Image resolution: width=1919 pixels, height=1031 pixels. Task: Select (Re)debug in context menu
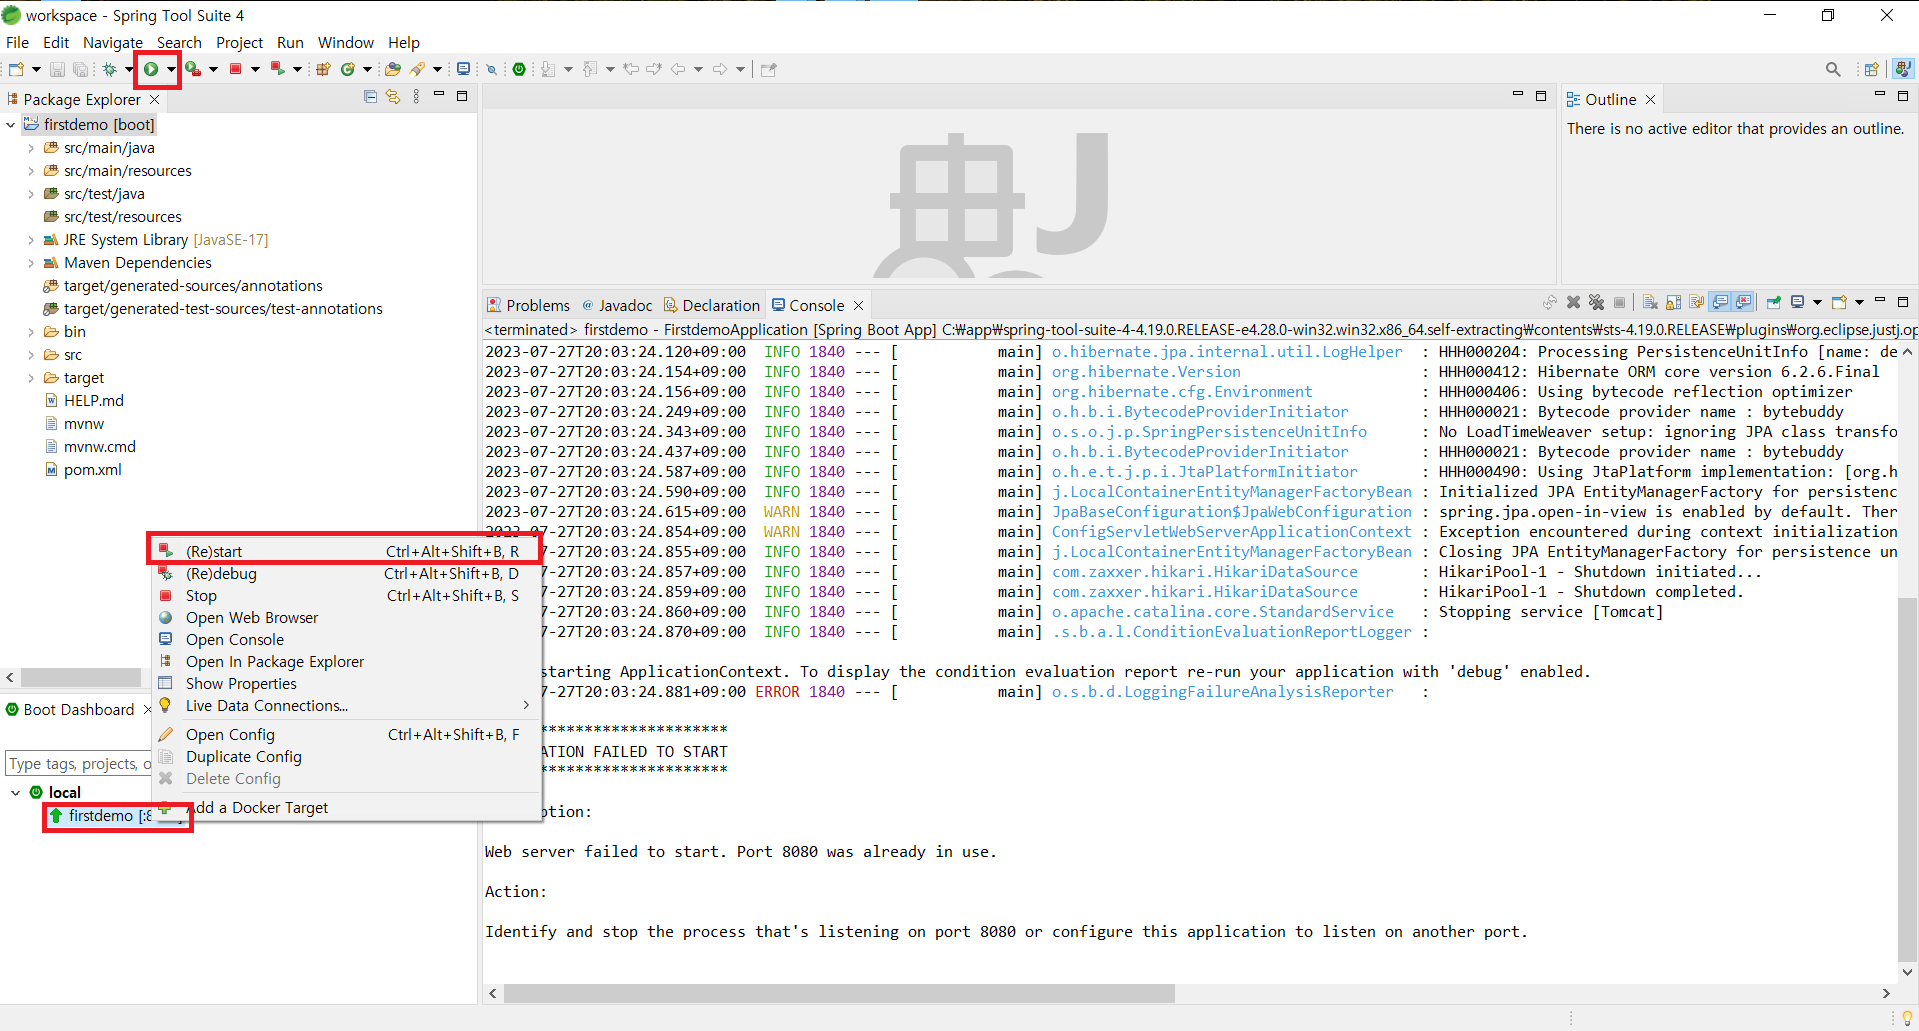click(345, 574)
